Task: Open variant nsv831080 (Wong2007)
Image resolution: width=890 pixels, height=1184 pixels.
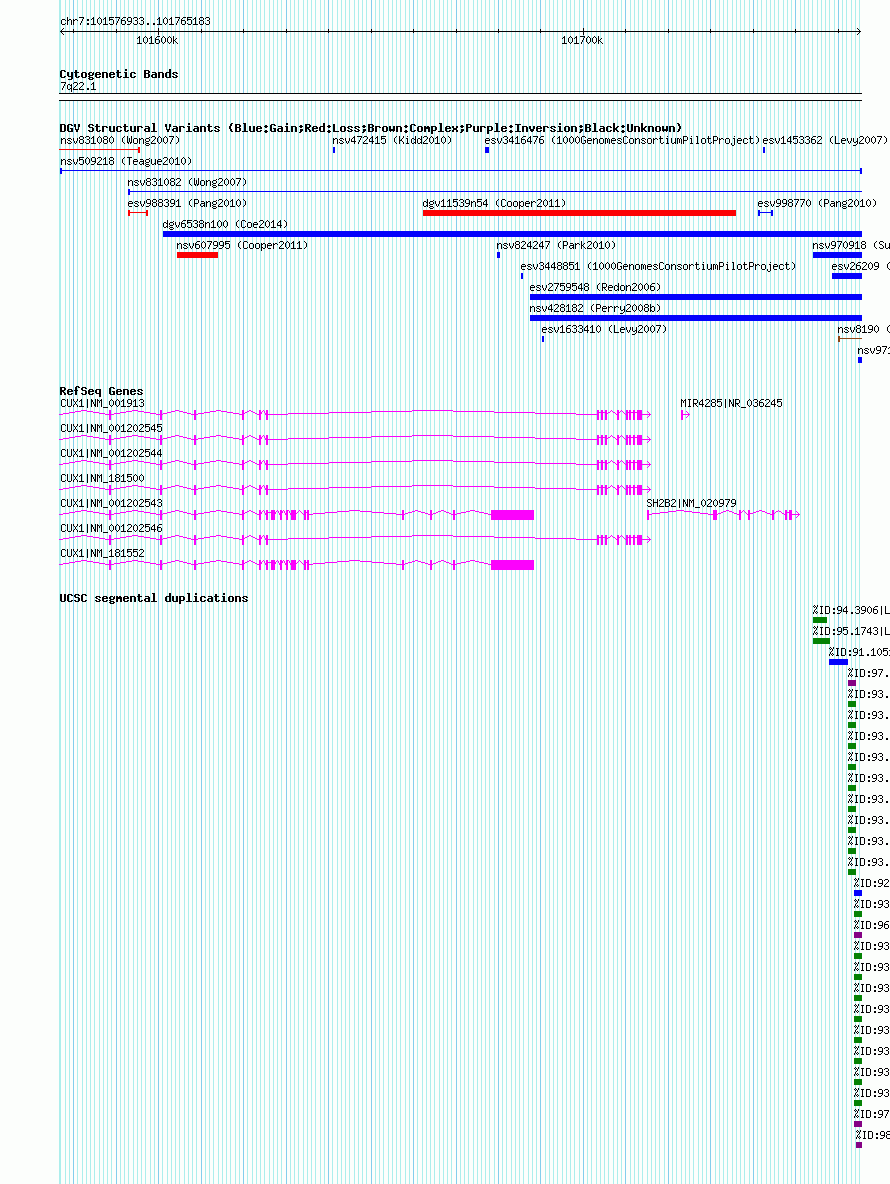Action: tap(120, 140)
